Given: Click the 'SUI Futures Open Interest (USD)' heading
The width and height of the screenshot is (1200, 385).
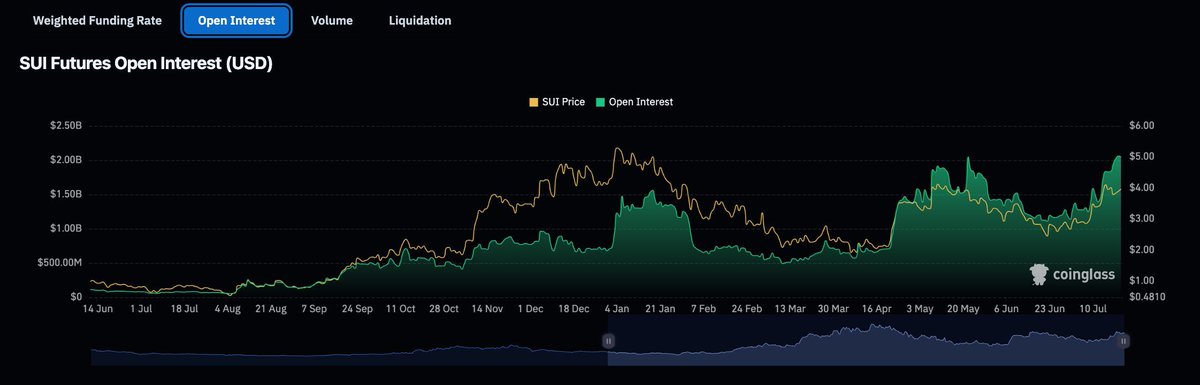Looking at the screenshot, I should pos(146,63).
